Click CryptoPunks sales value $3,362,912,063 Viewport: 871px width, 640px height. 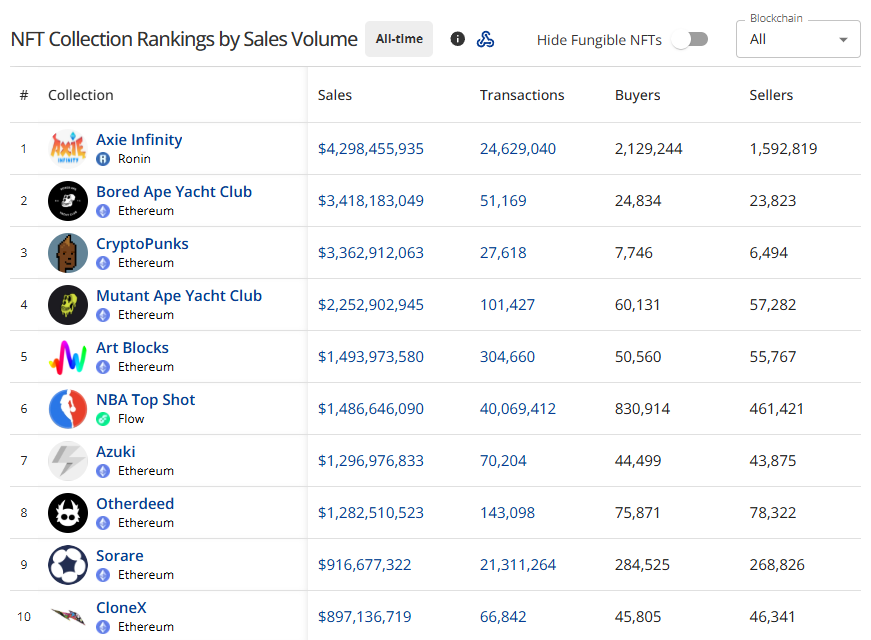371,253
